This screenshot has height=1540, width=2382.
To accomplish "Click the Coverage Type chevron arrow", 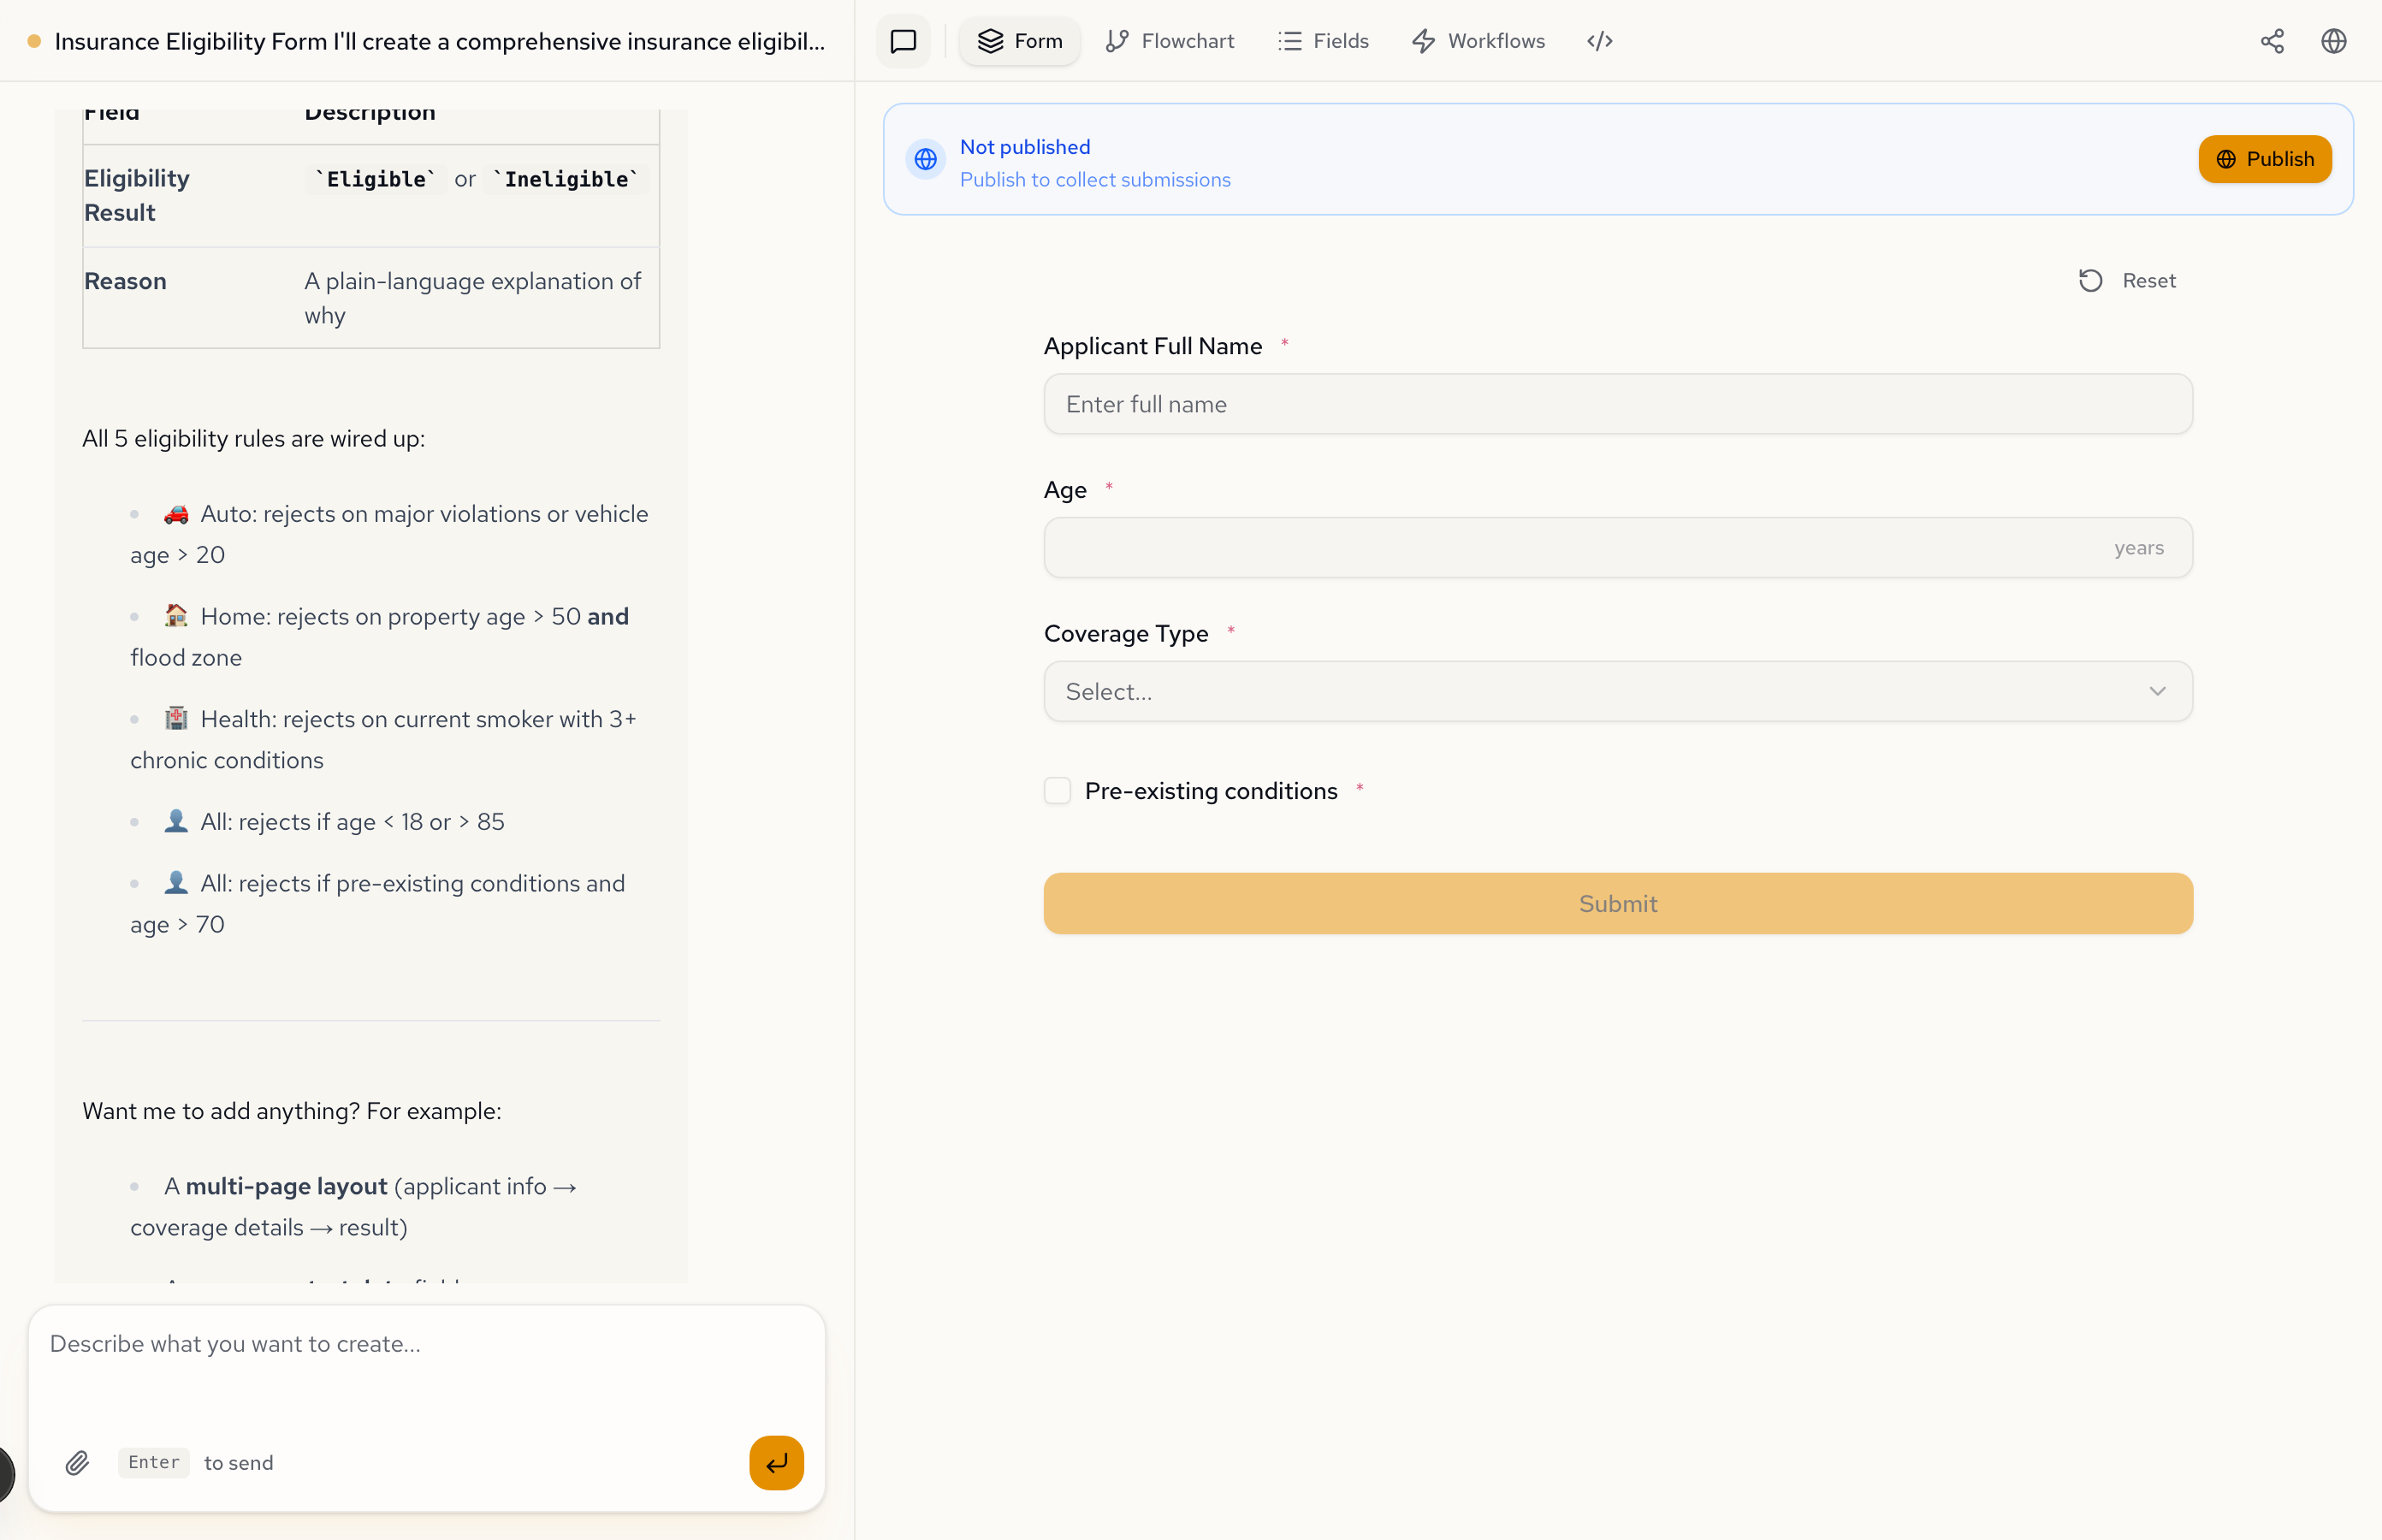I will pos(2157,692).
